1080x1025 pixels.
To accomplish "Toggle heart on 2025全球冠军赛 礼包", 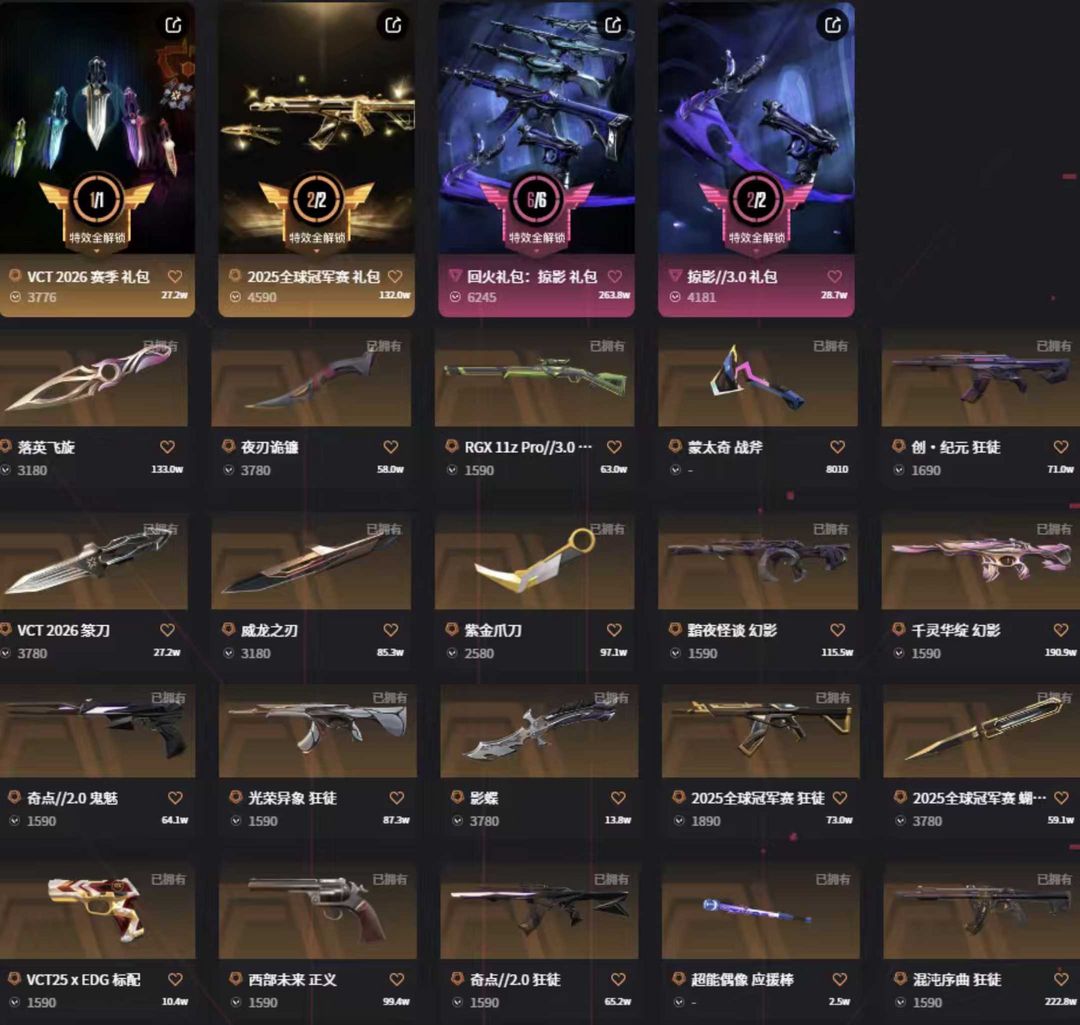I will pos(395,276).
